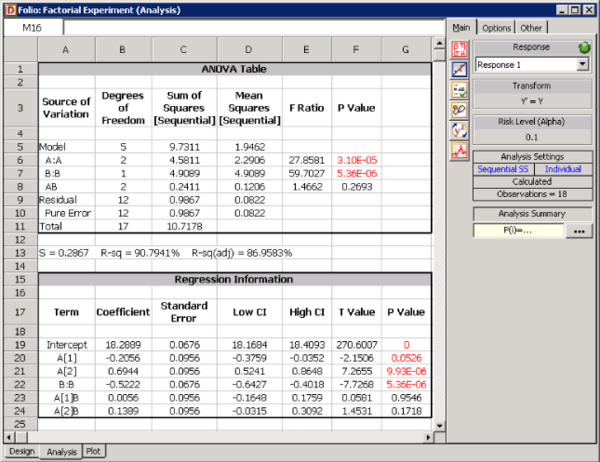
Task: Click the Low CI value -0.6427
Action: pos(249,385)
